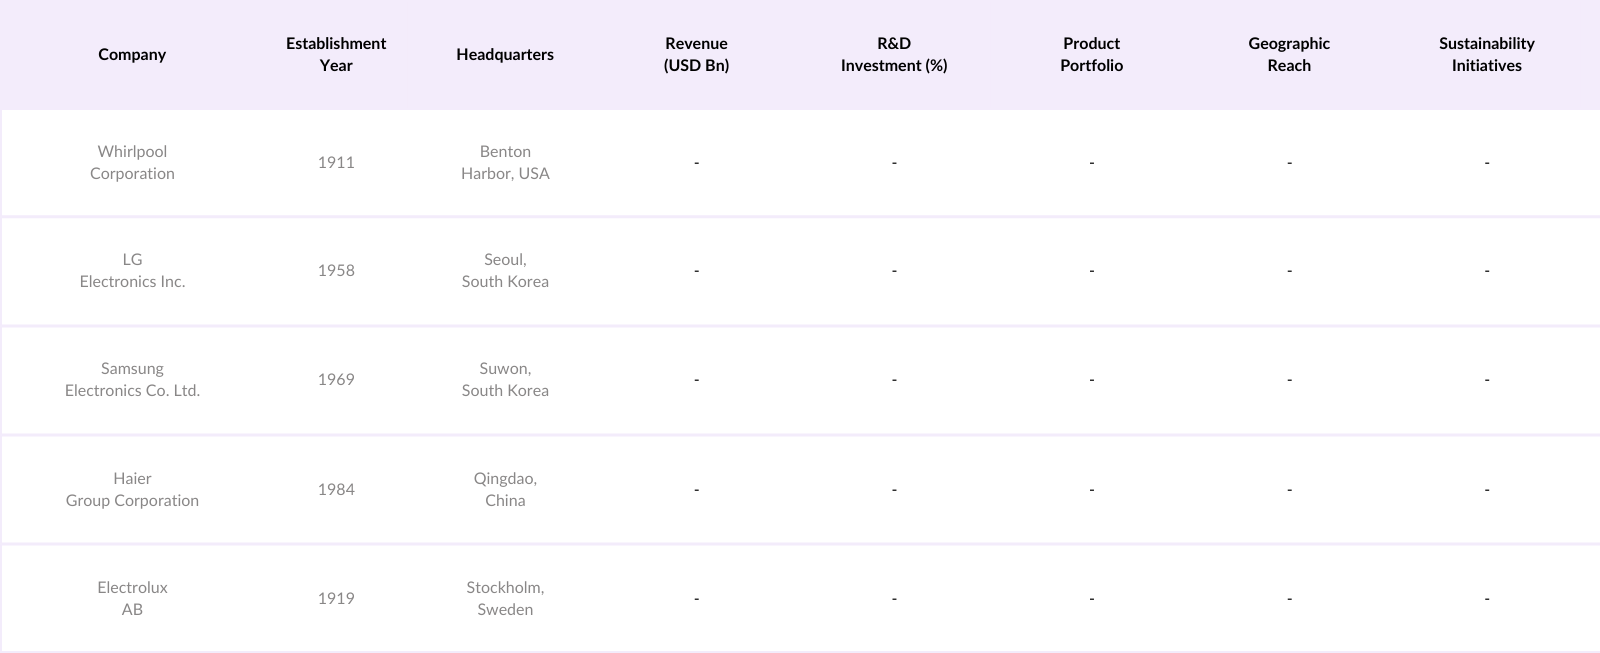Click the LG Electronics Inc. cell
The height and width of the screenshot is (653, 1600).
pyautogui.click(x=132, y=270)
